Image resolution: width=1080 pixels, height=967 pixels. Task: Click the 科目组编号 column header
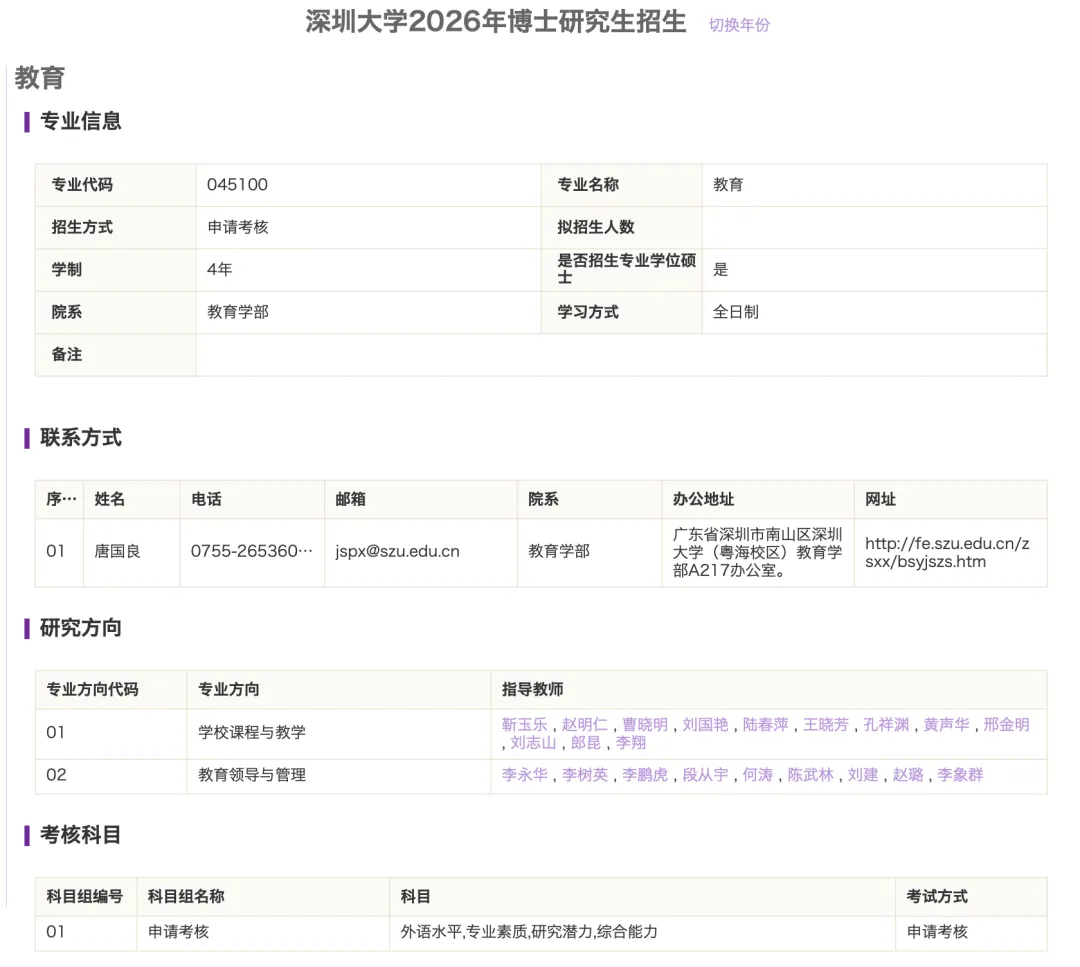[x=85, y=896]
